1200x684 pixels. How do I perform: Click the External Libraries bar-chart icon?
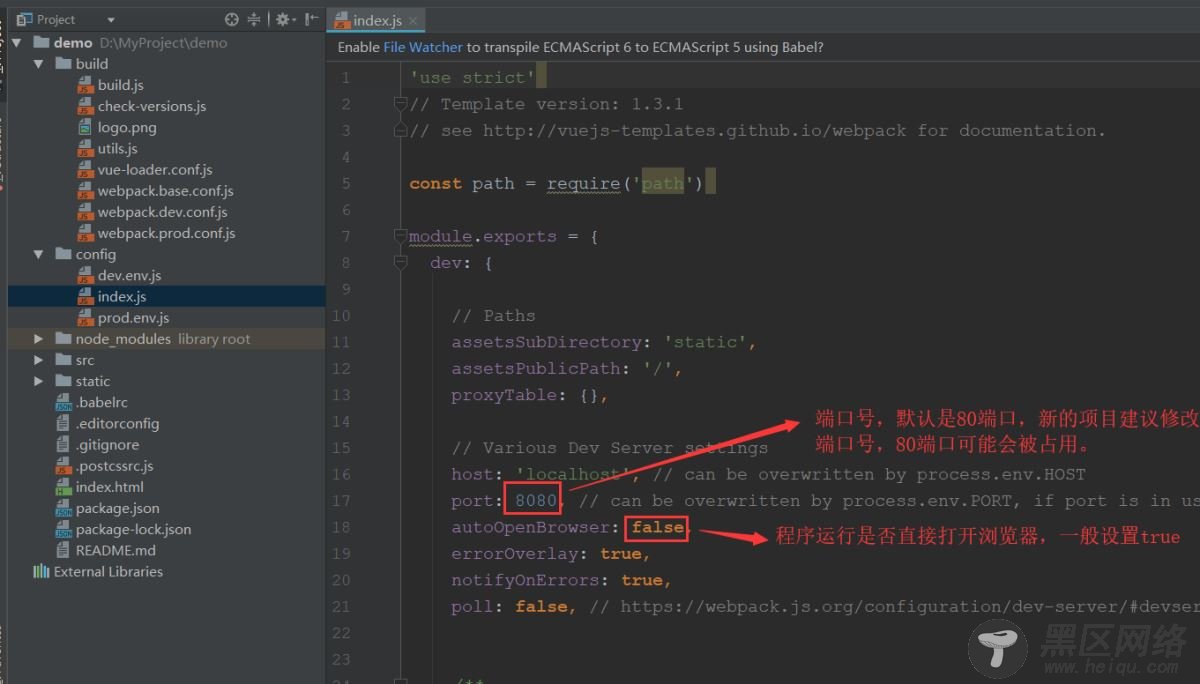(41, 572)
